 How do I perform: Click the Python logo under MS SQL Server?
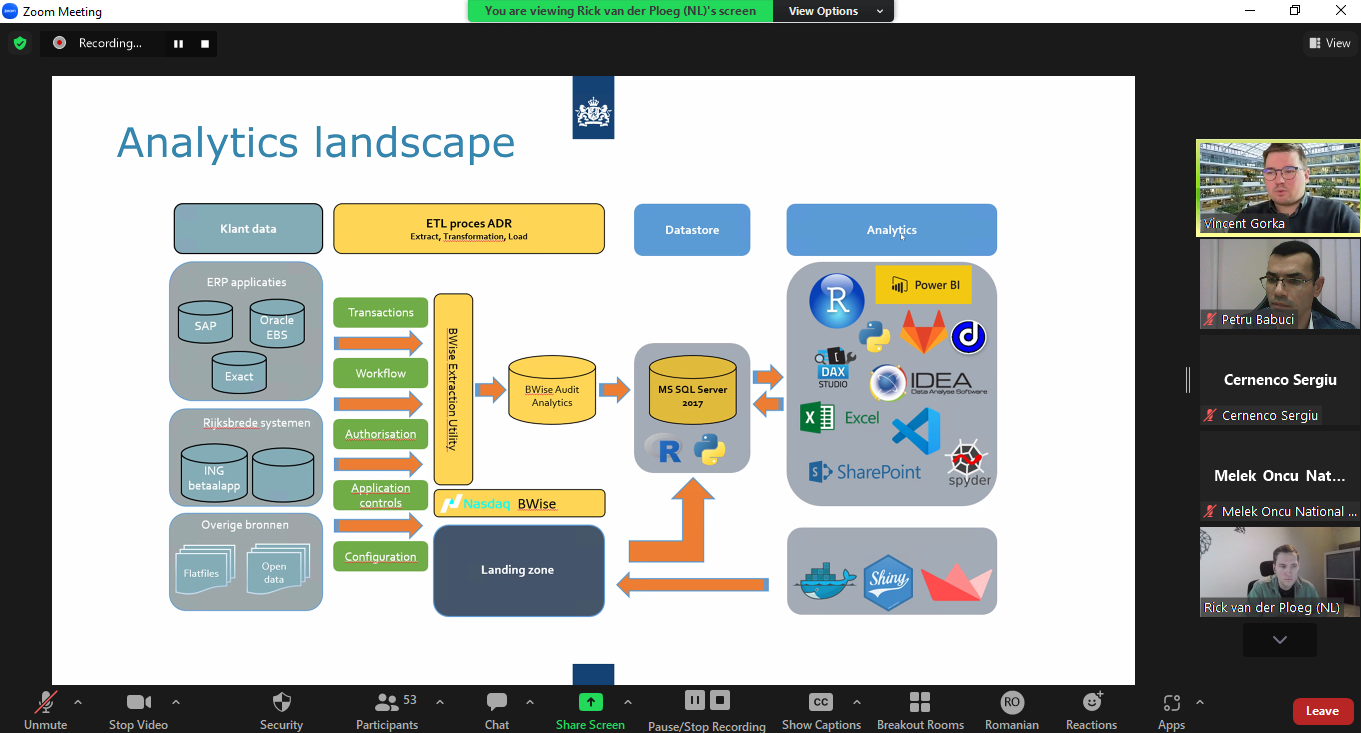709,450
